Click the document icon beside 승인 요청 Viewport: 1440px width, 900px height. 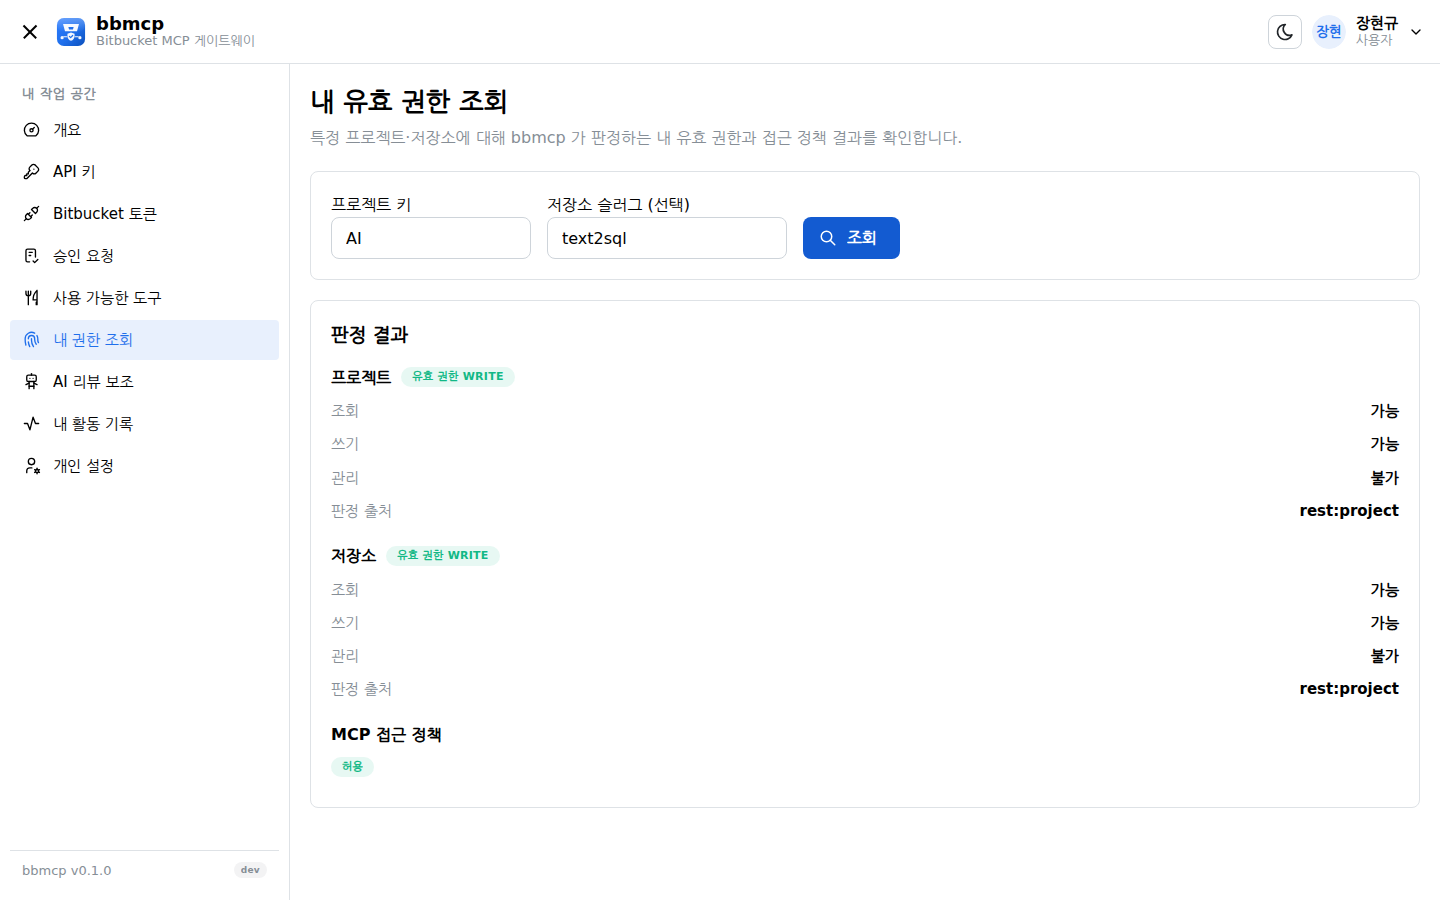click(32, 256)
